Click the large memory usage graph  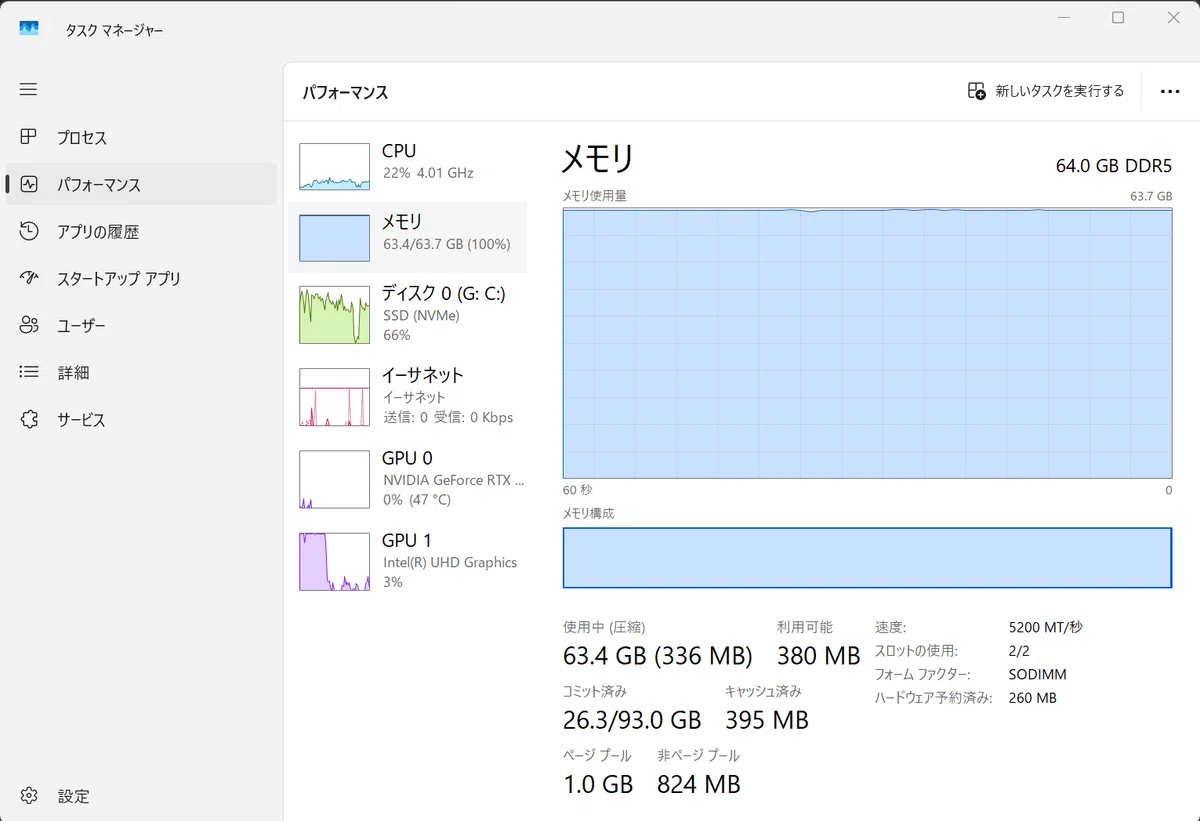(867, 343)
